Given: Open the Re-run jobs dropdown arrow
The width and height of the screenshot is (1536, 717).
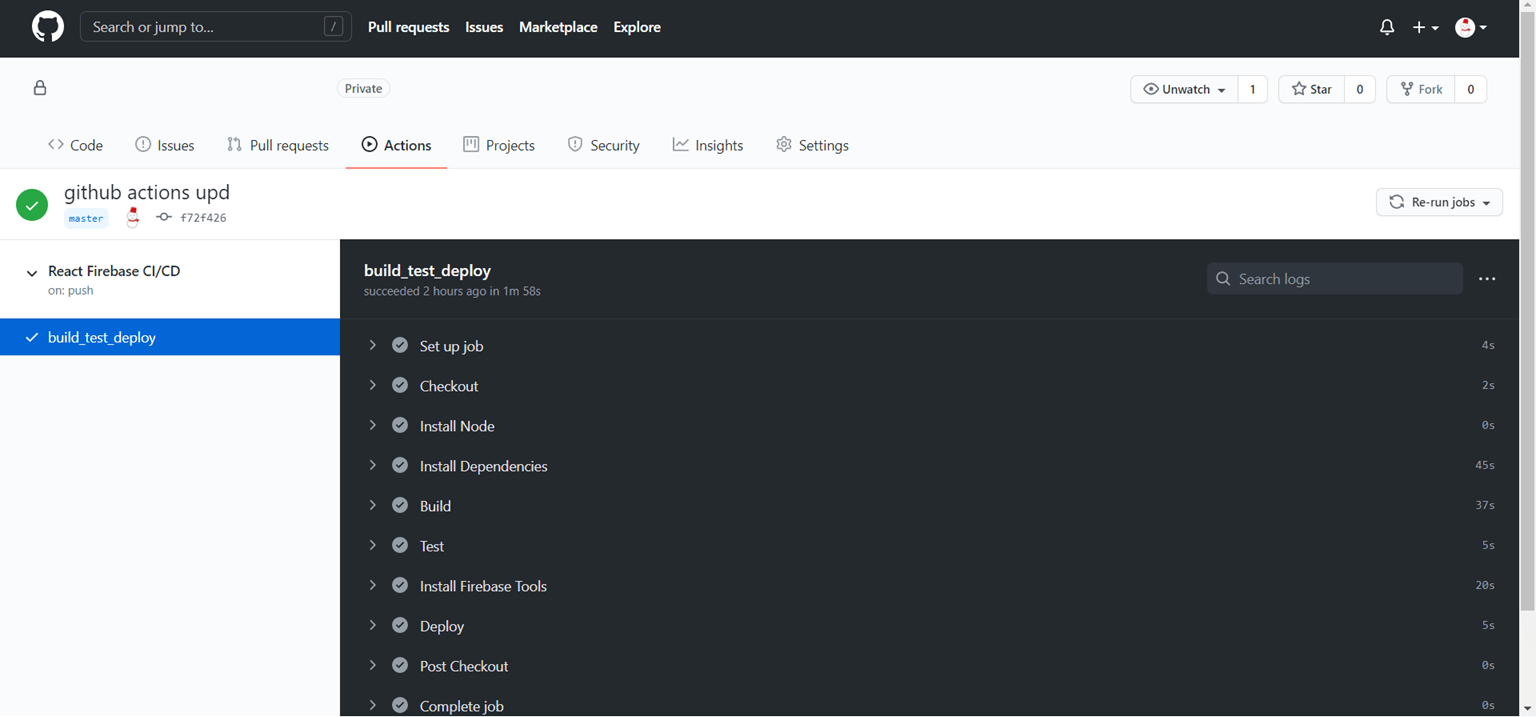Looking at the screenshot, I should tap(1487, 202).
